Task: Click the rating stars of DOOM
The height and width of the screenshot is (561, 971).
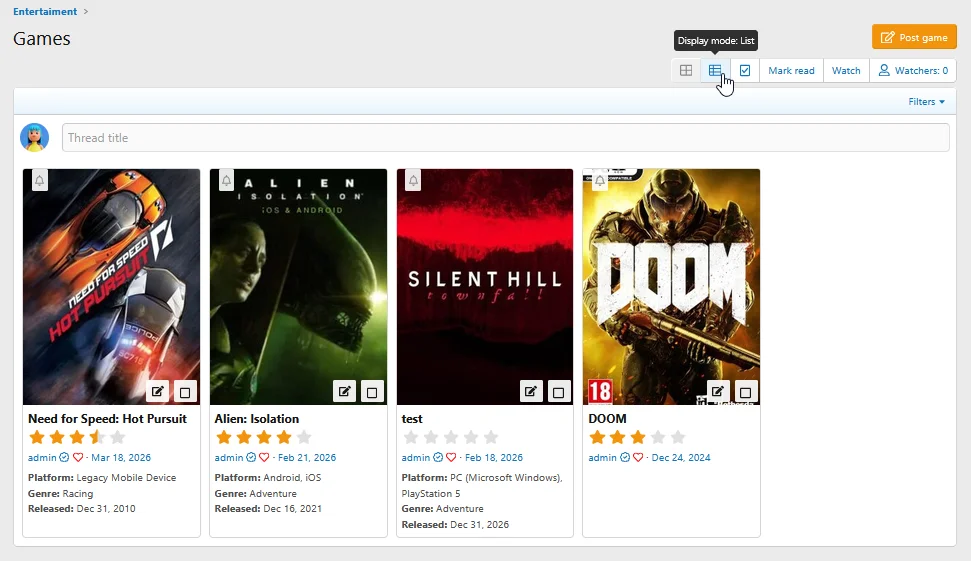Action: click(637, 438)
